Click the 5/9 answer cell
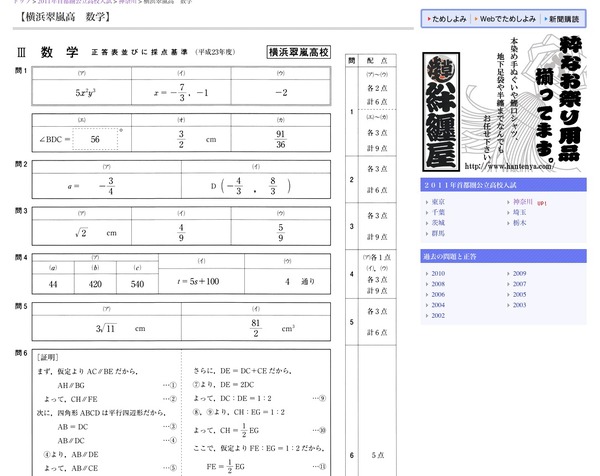 click(281, 233)
